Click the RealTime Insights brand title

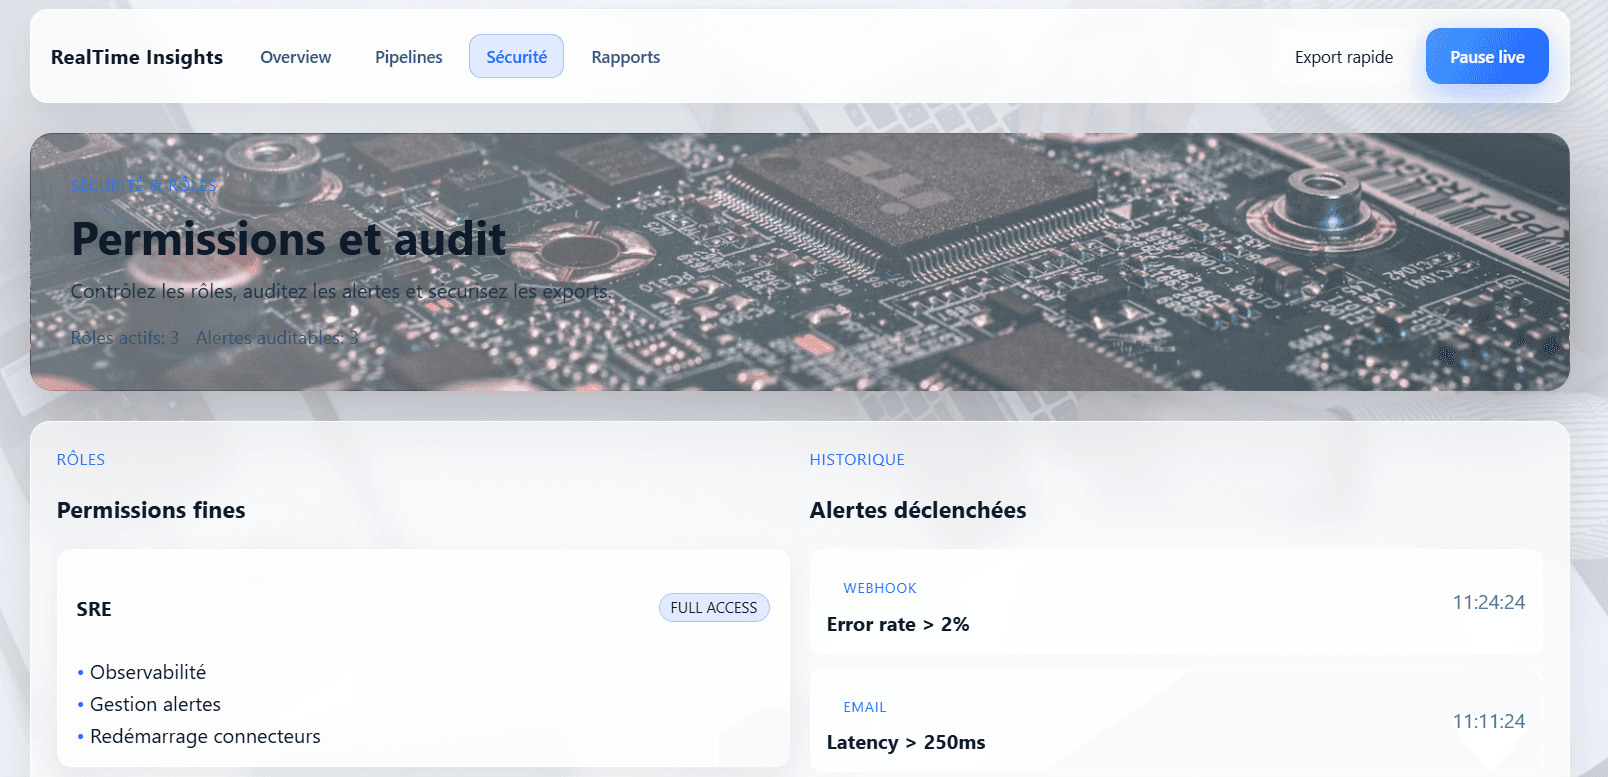tap(137, 57)
